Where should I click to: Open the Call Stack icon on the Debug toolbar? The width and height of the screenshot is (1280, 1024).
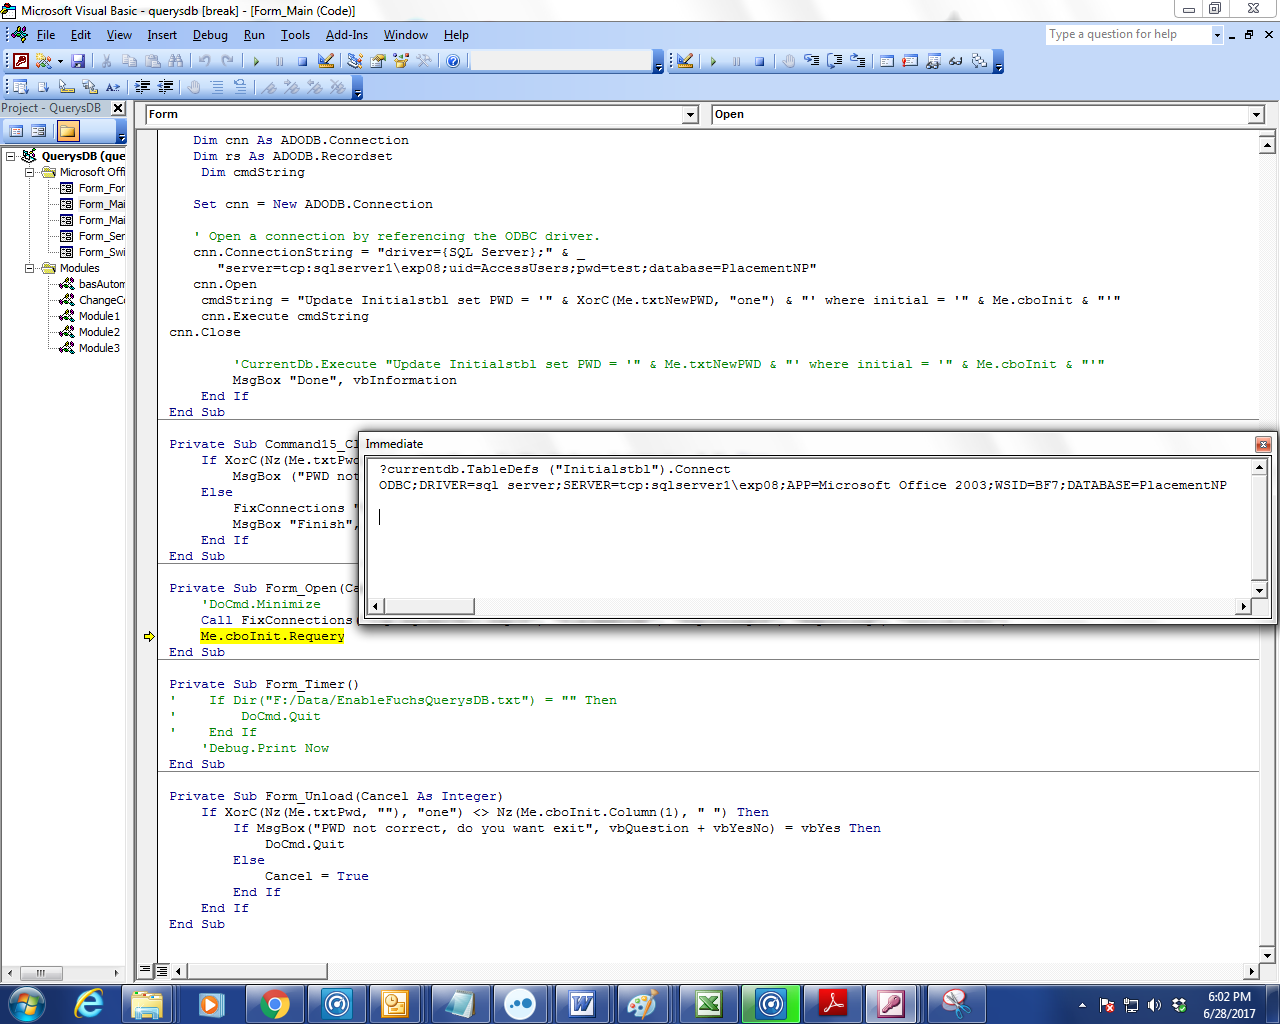979,61
